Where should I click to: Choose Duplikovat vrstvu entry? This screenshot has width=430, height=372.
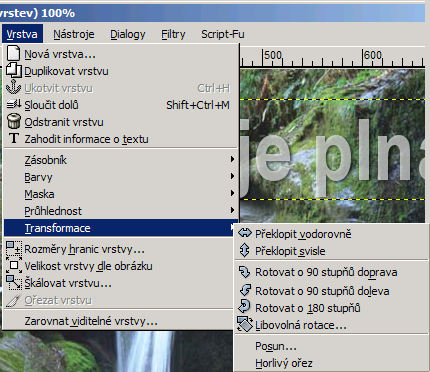[x=121, y=71]
